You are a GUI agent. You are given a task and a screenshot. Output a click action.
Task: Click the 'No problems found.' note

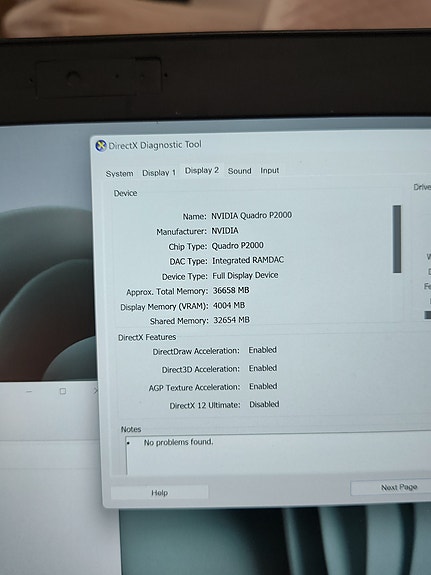pos(178,442)
